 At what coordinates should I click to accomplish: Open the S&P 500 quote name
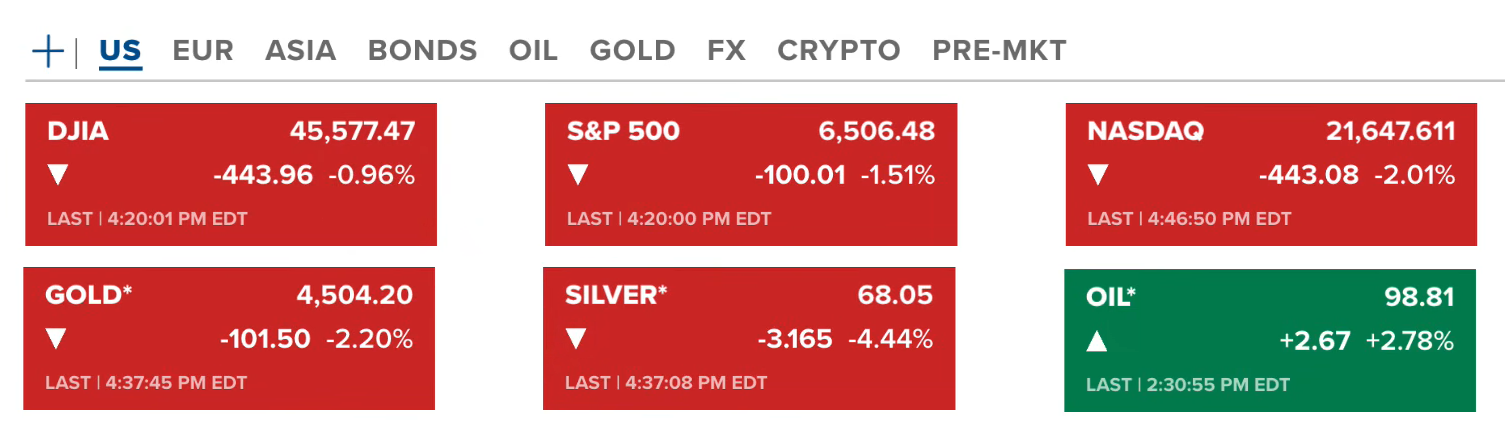point(623,131)
